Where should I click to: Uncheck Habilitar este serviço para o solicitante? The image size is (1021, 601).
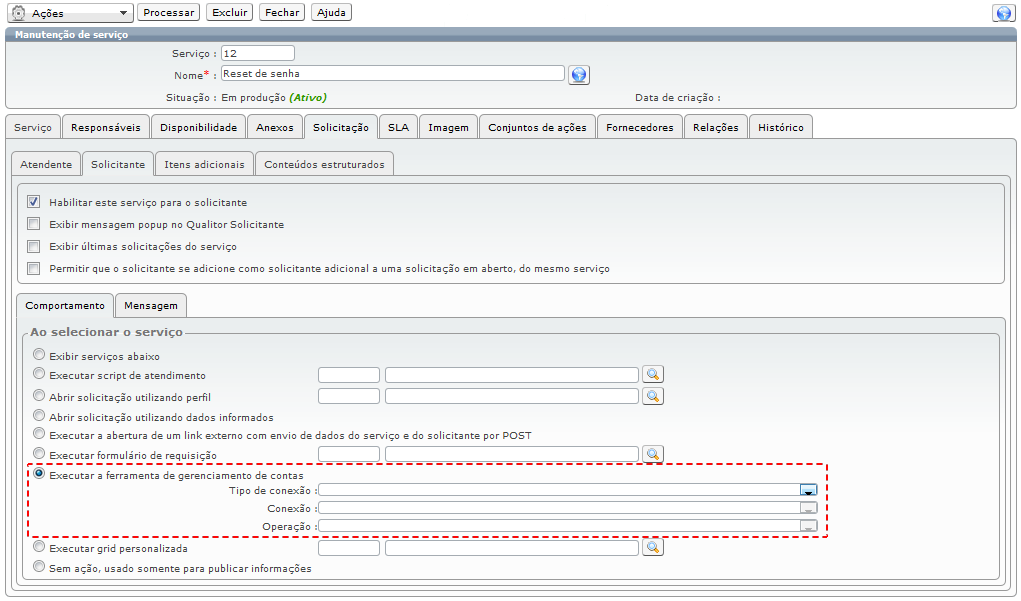[34, 202]
